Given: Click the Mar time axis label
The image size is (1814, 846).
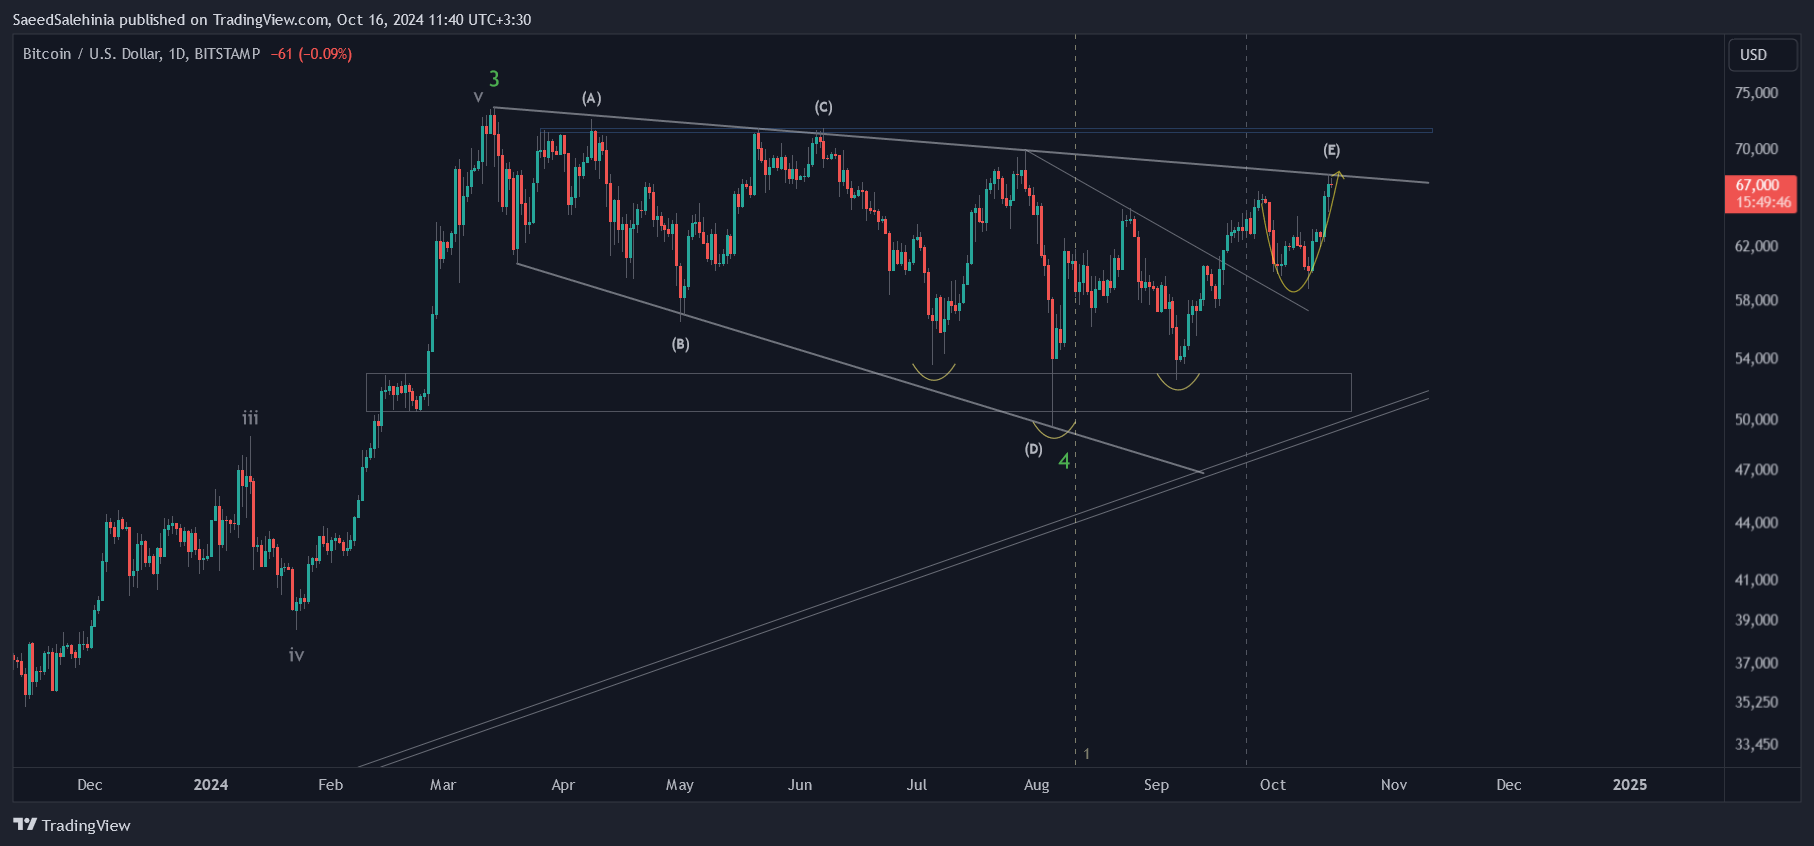Looking at the screenshot, I should coord(443,785).
